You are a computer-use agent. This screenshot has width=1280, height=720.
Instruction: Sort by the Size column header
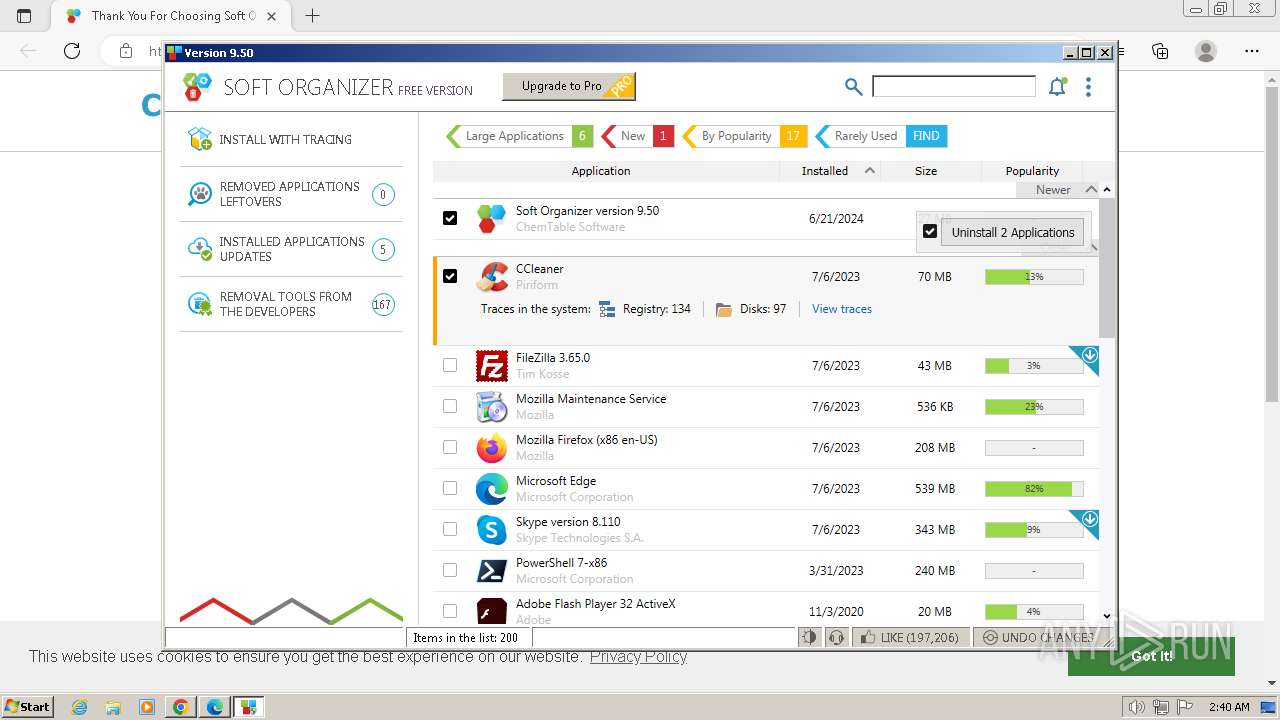pos(926,171)
